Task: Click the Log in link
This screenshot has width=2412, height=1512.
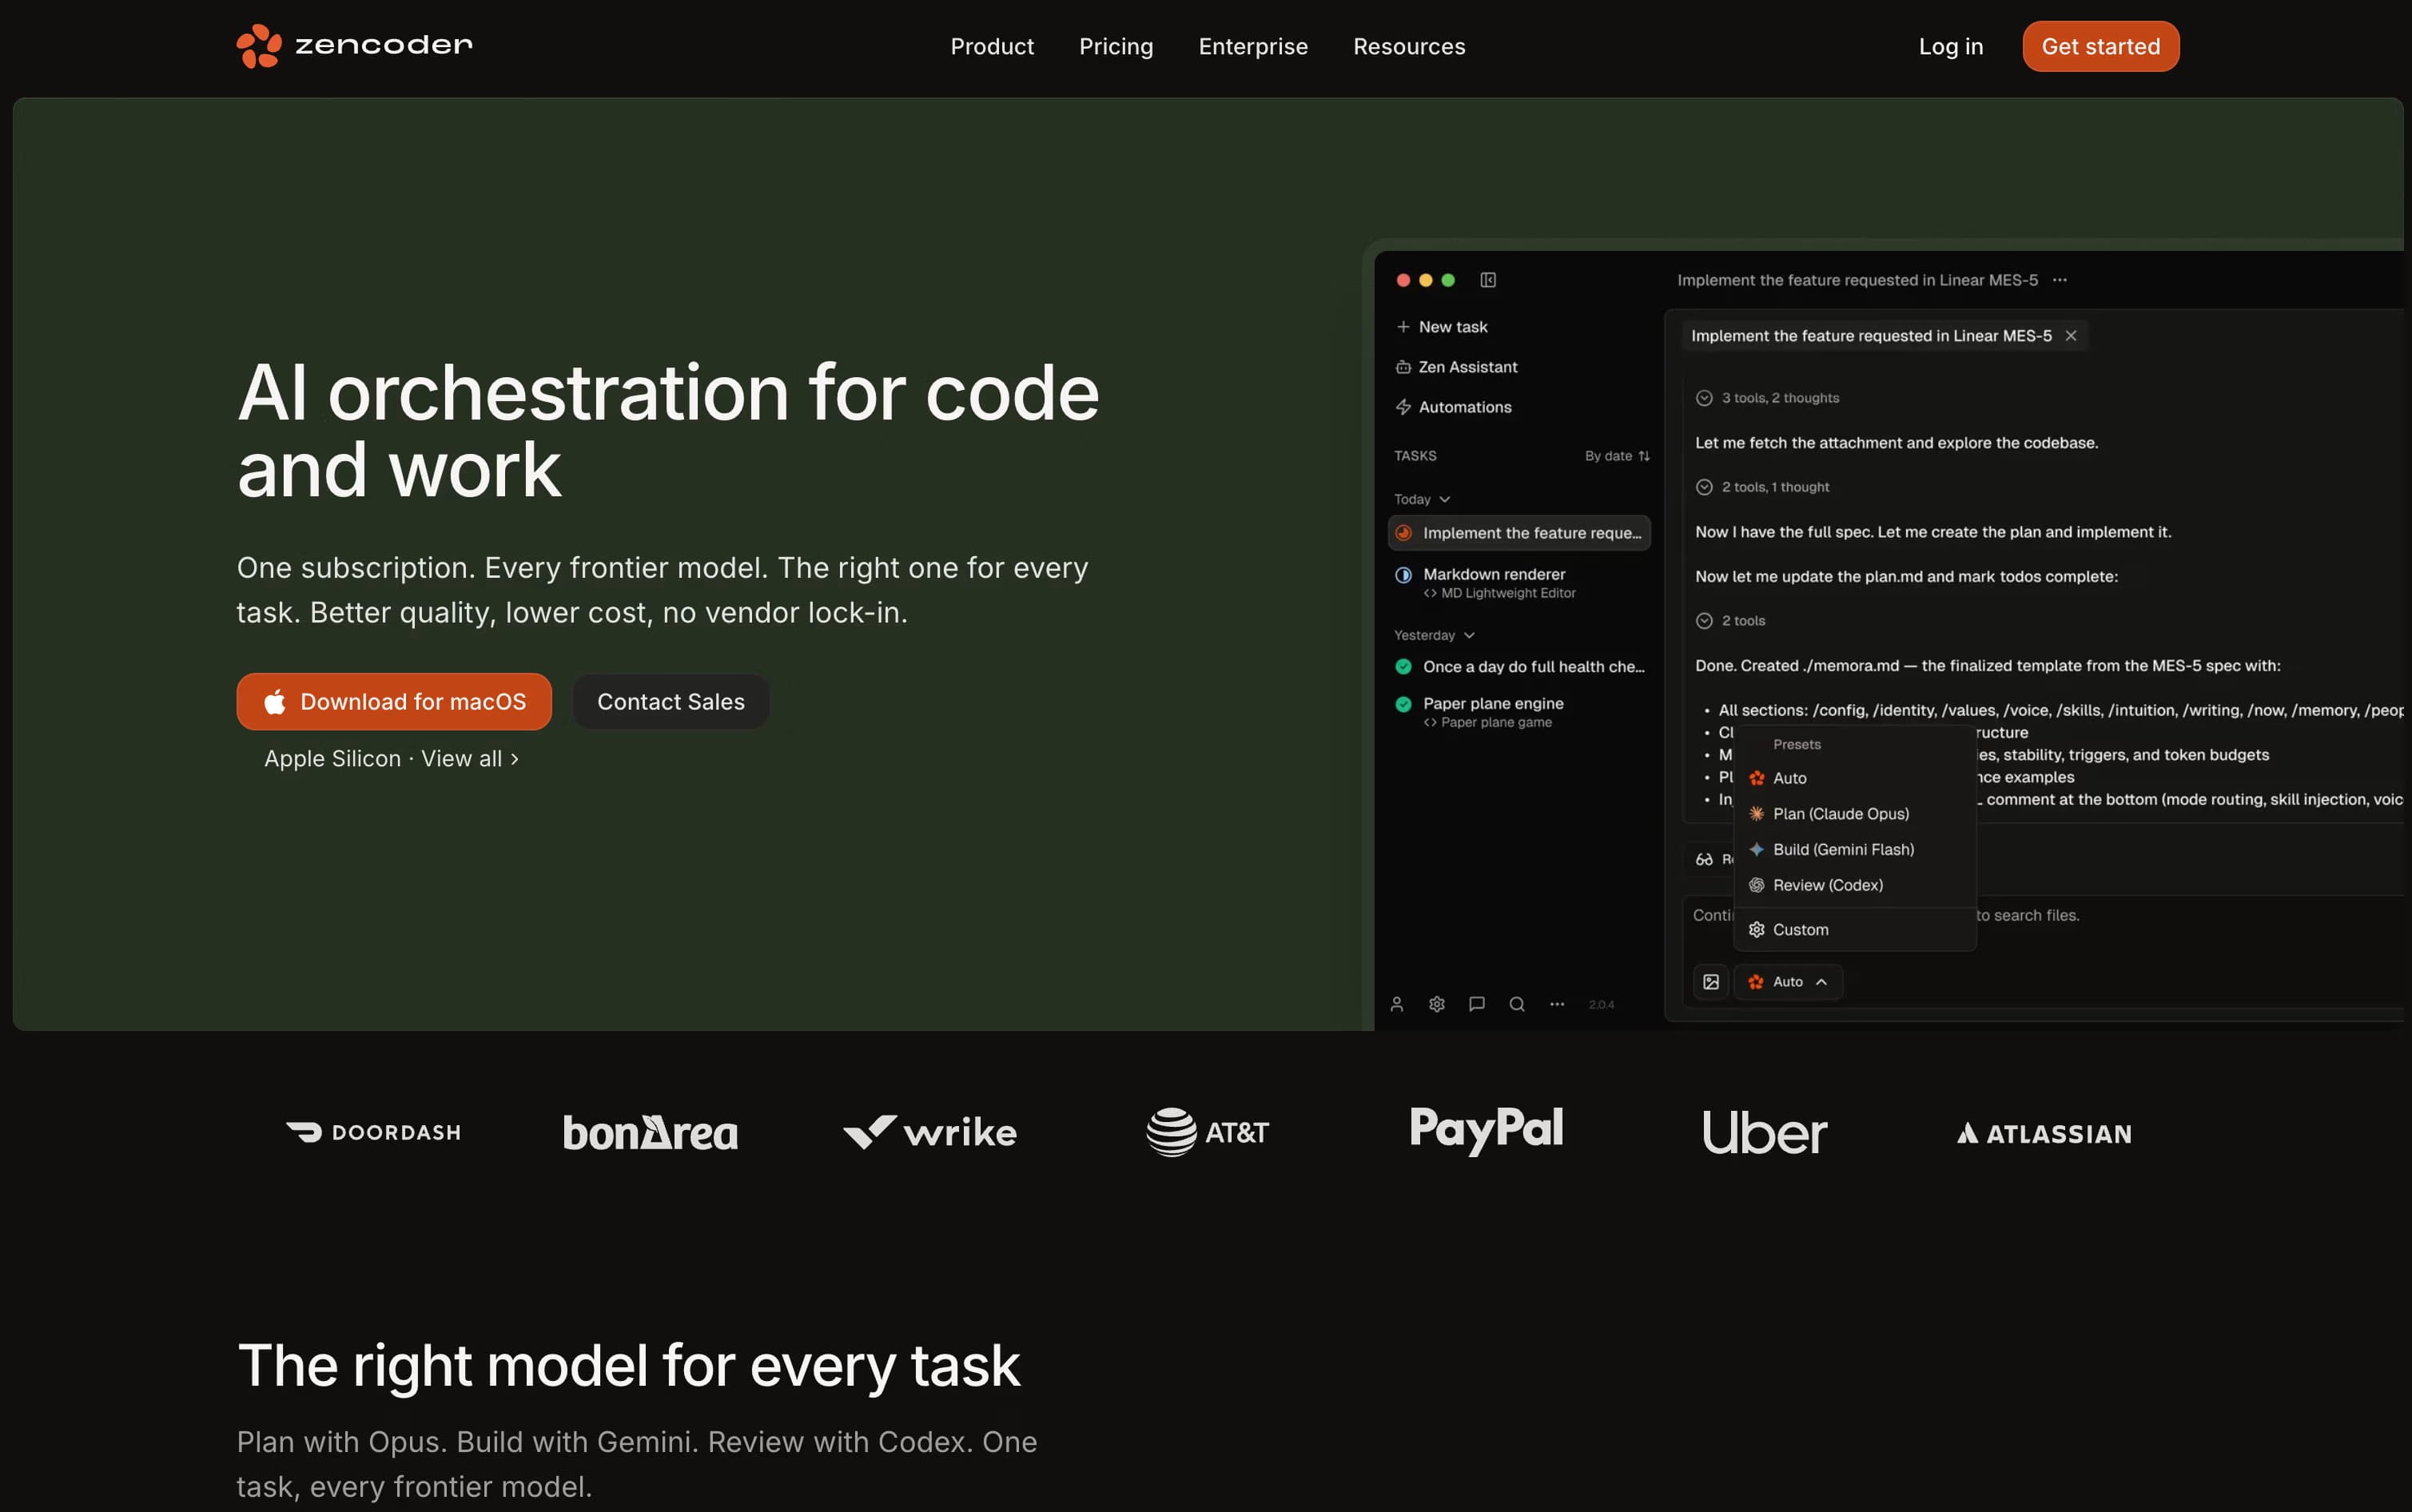Action: tap(1950, 46)
